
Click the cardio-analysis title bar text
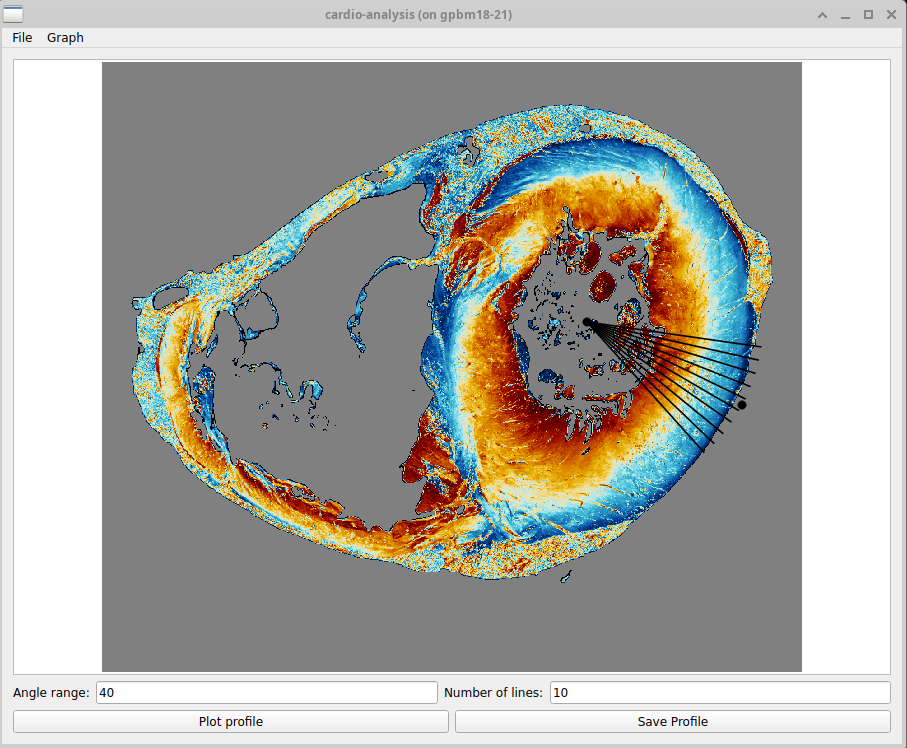coord(418,15)
